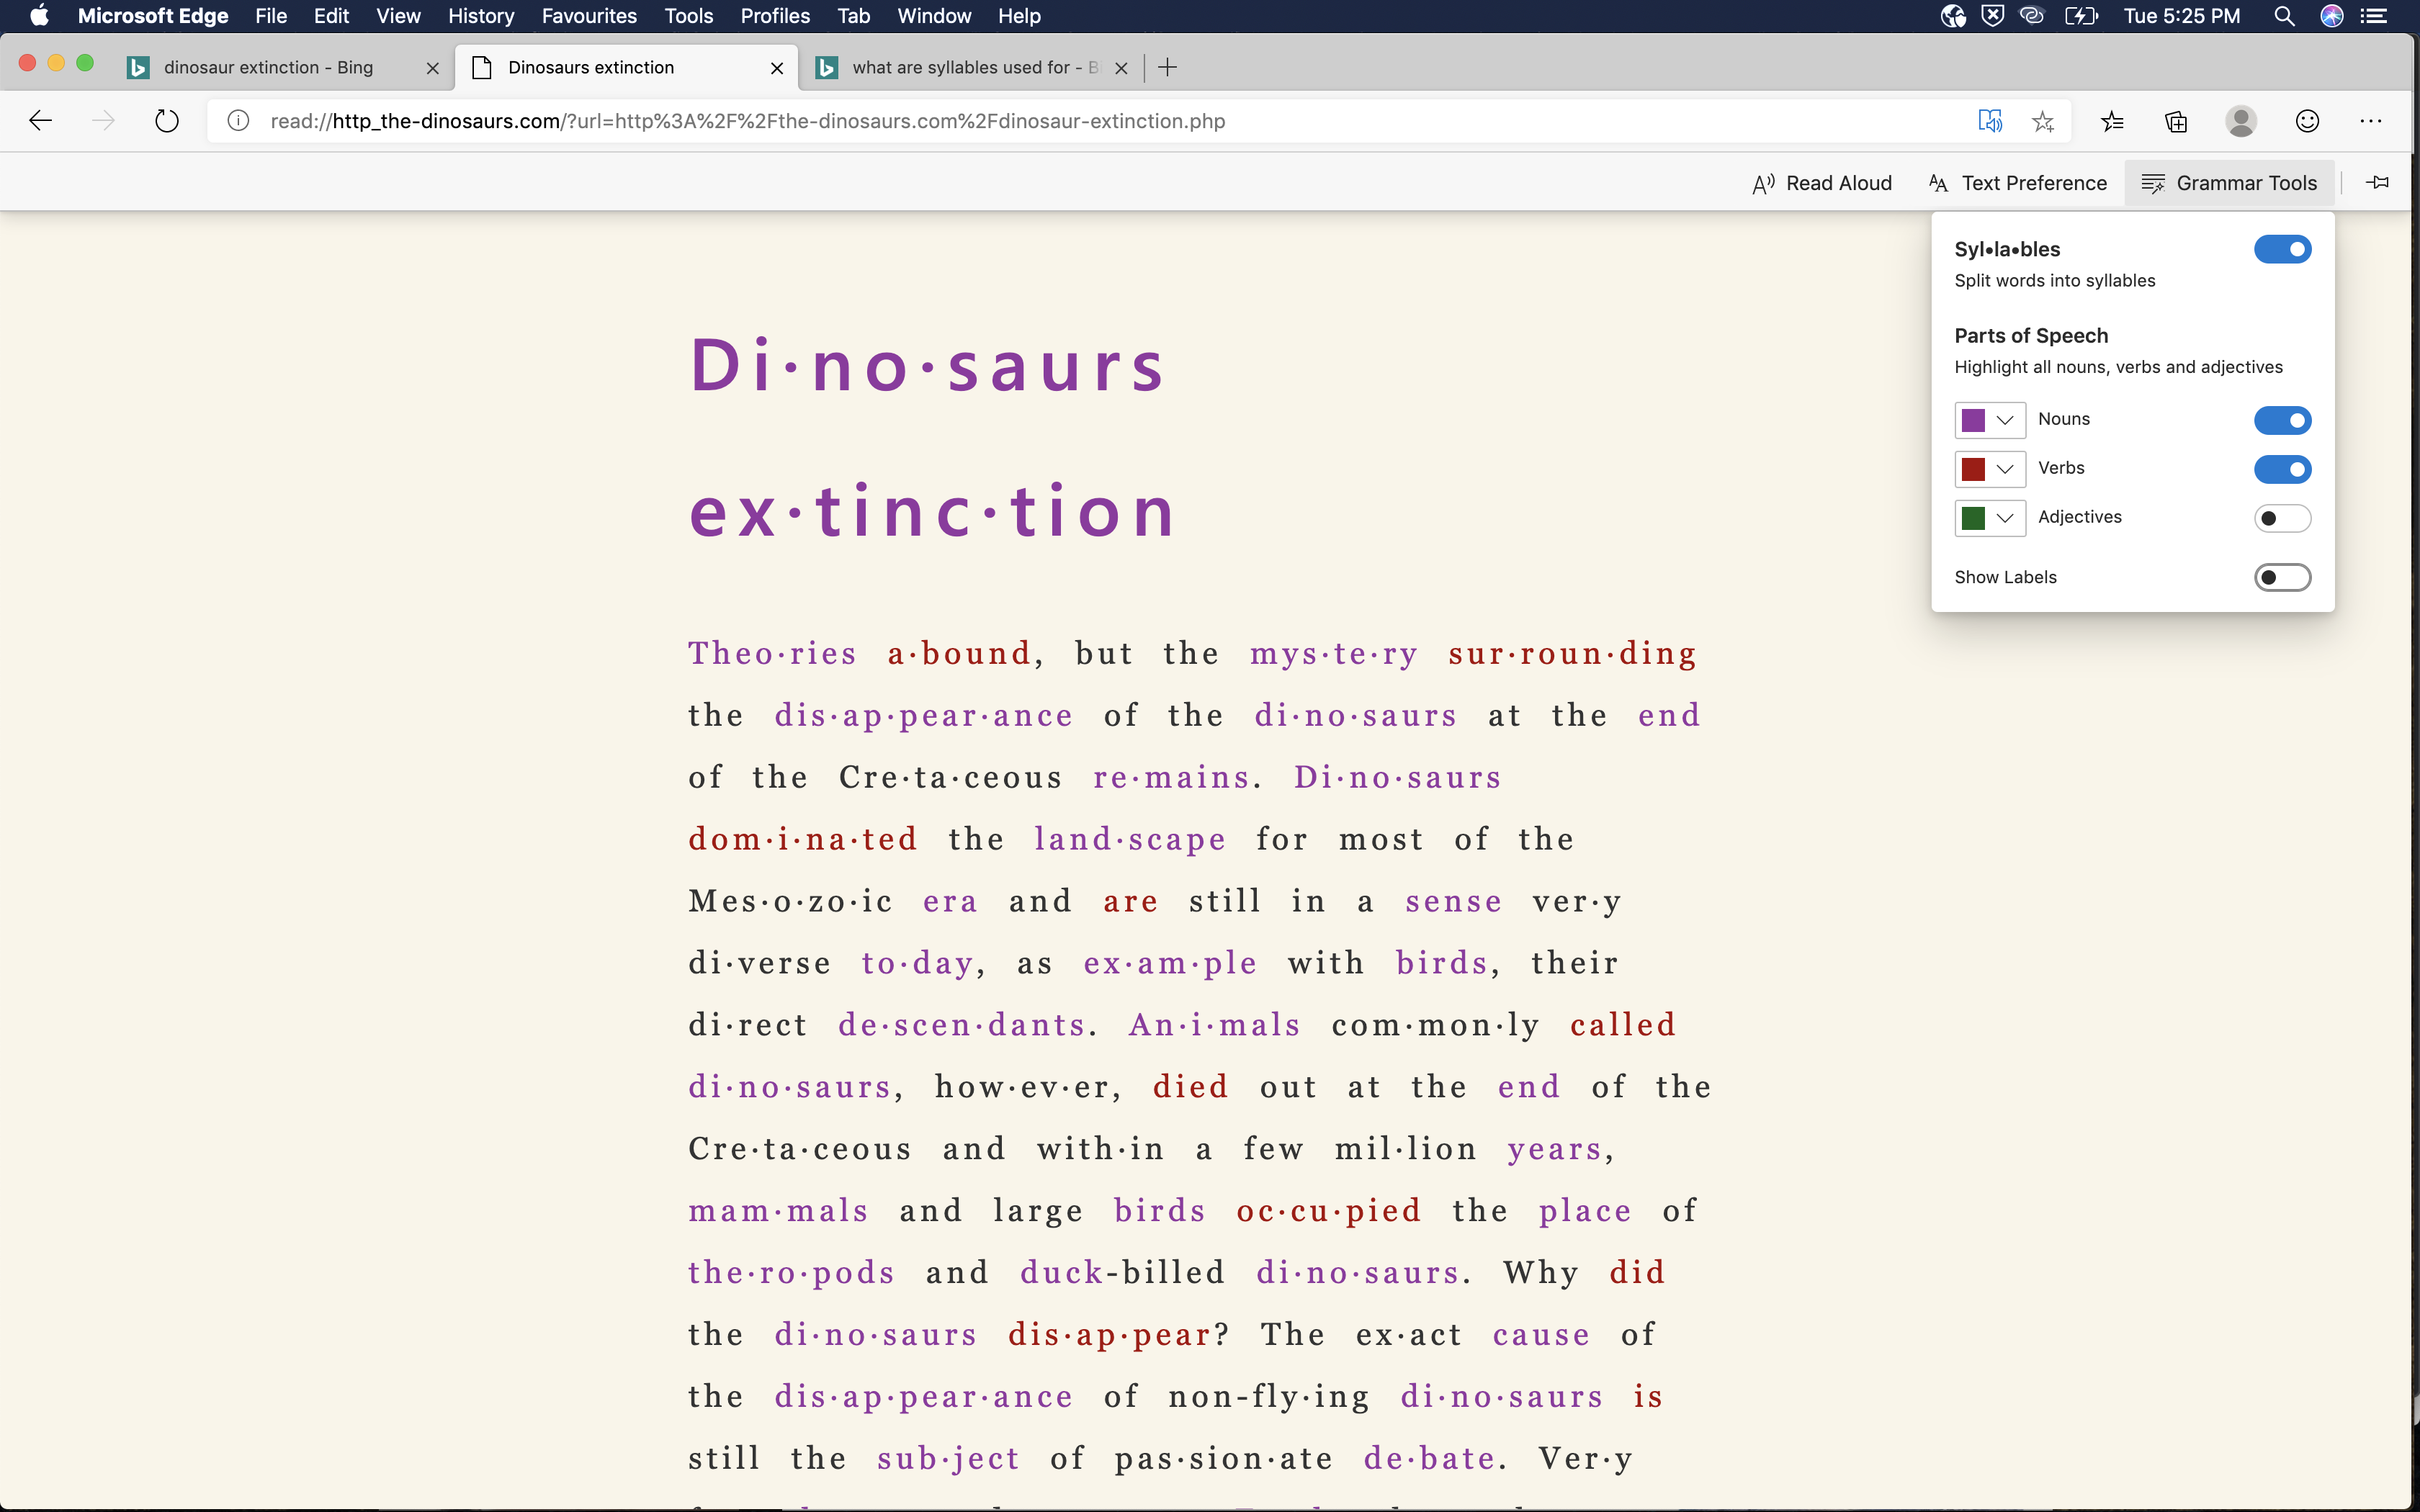Pin the reader toolbar with pin icon
The width and height of the screenshot is (2420, 1512).
pos(2378,182)
